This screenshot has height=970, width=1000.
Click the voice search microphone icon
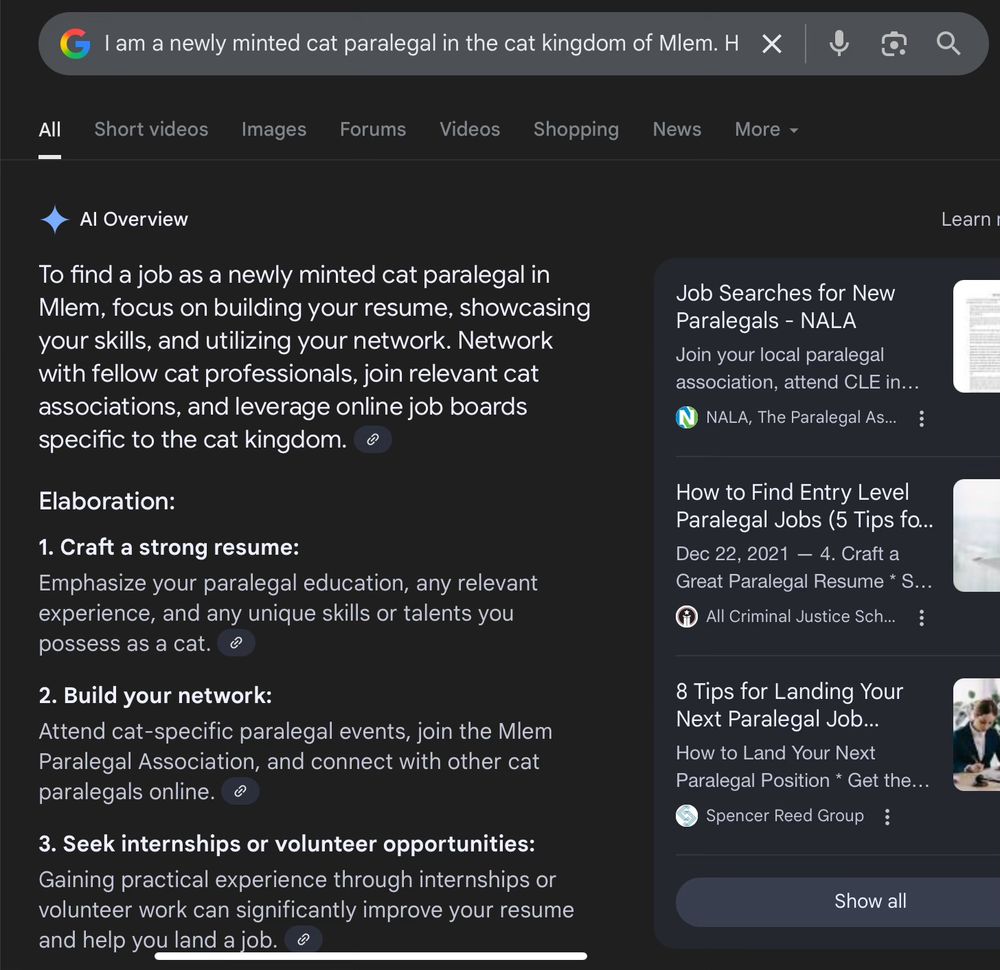(838, 43)
